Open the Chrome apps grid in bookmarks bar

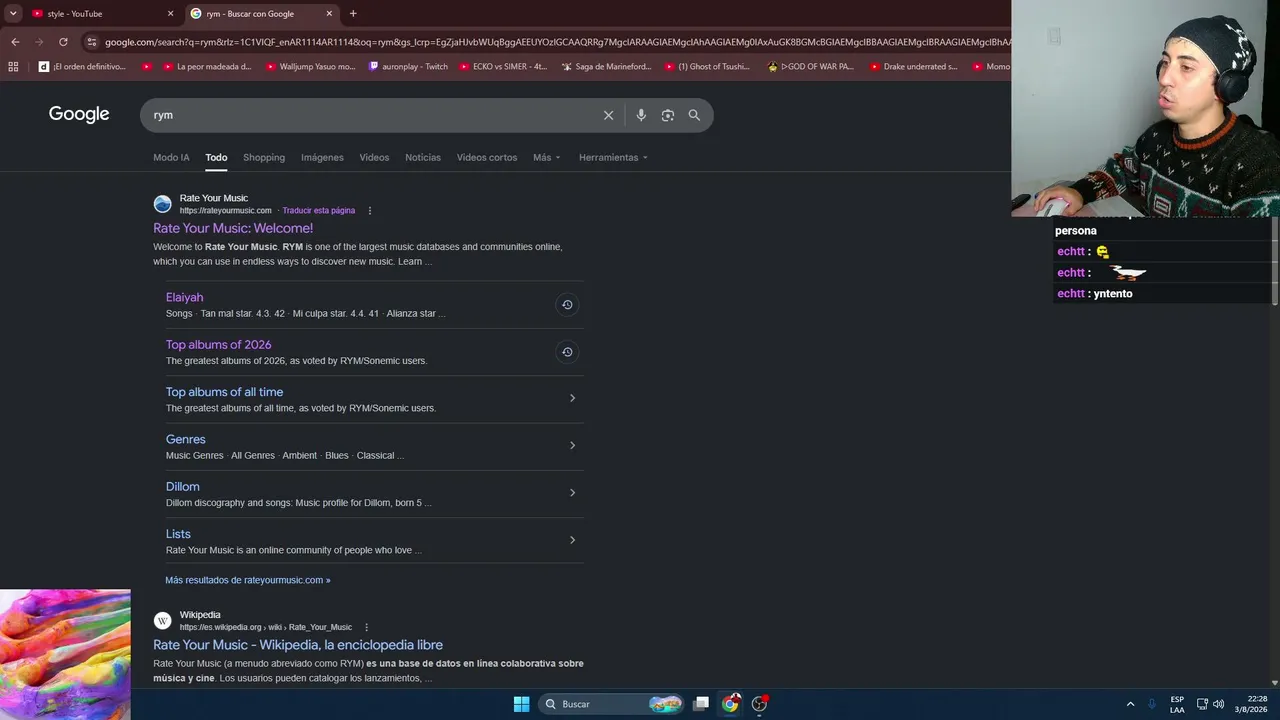click(13, 67)
